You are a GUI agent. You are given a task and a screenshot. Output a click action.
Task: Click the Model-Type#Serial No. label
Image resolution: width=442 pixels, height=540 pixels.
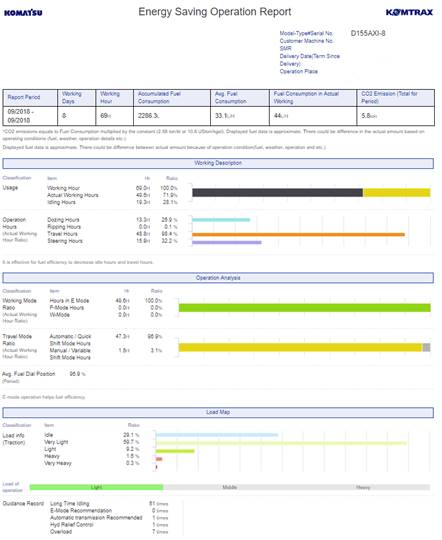(306, 33)
